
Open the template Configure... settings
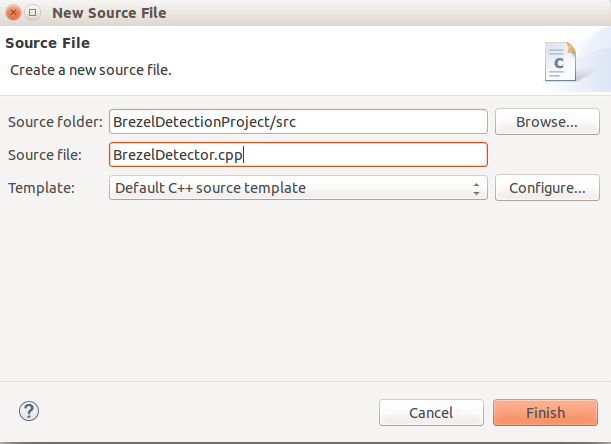coord(547,188)
